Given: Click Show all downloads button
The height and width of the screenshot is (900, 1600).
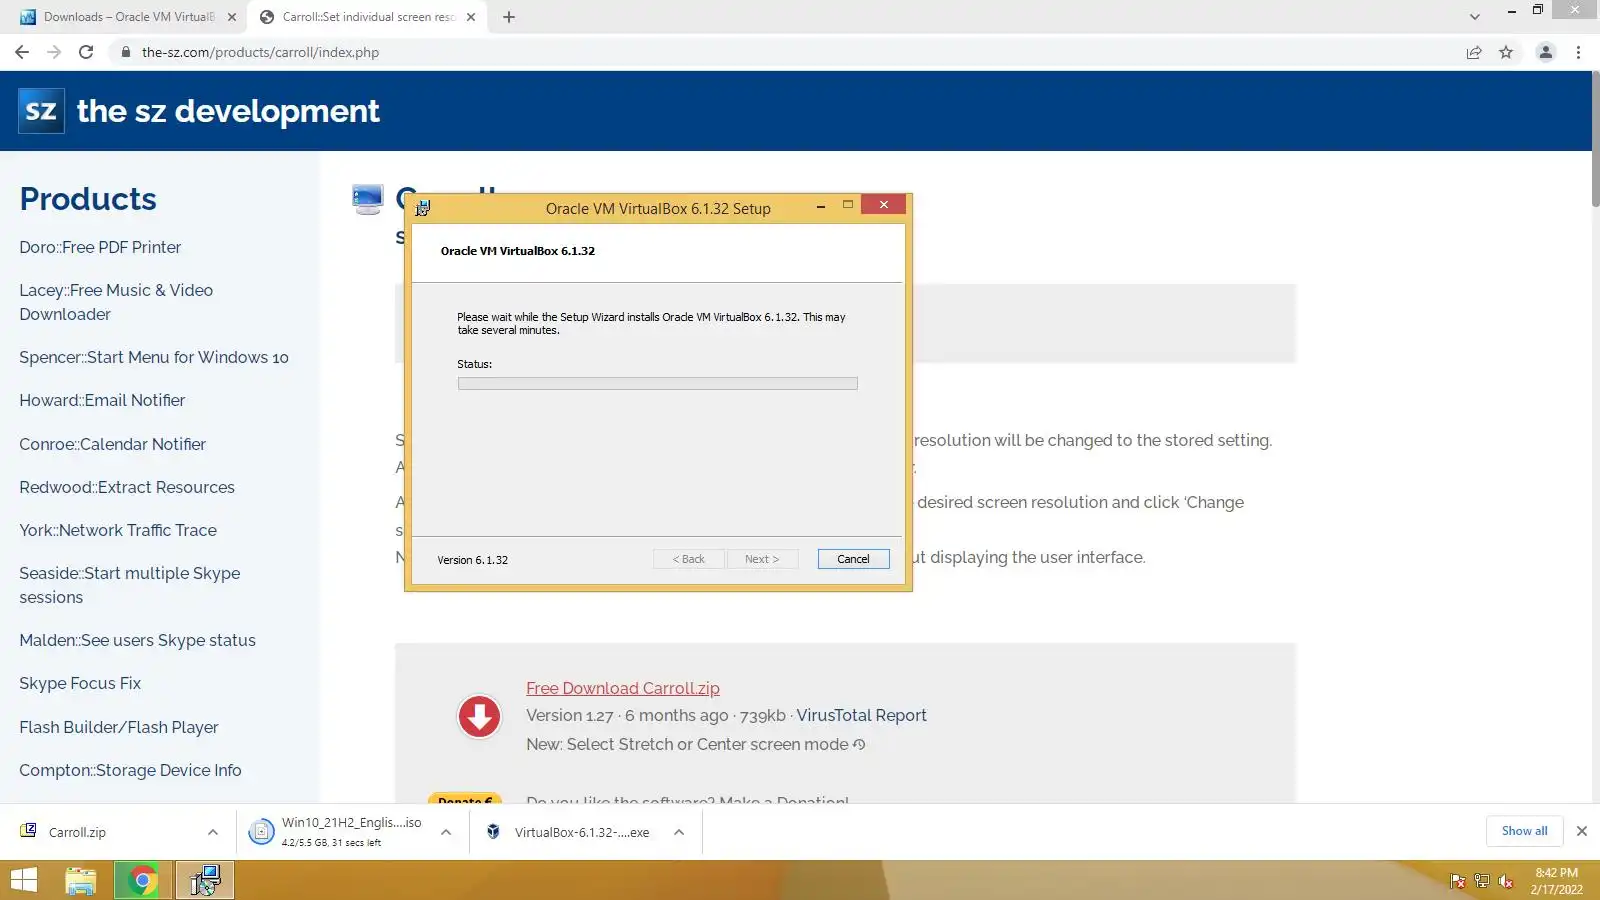Looking at the screenshot, I should pyautogui.click(x=1524, y=831).
